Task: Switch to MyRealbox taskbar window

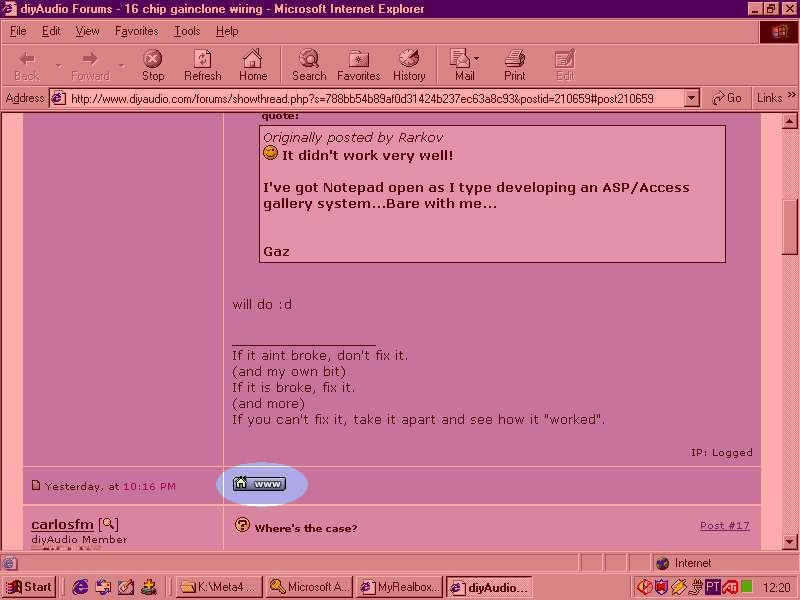Action: tap(399, 587)
